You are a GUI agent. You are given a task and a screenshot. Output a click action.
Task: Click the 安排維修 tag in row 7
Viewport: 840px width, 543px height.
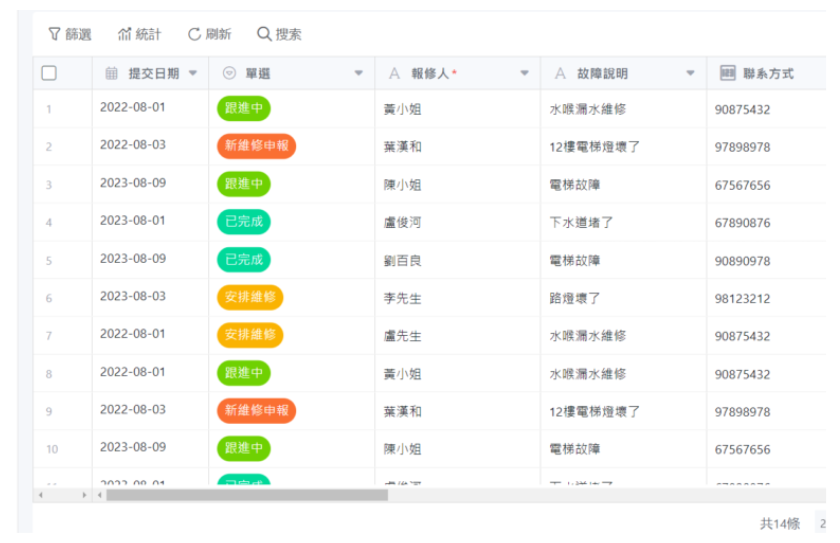tap(250, 335)
